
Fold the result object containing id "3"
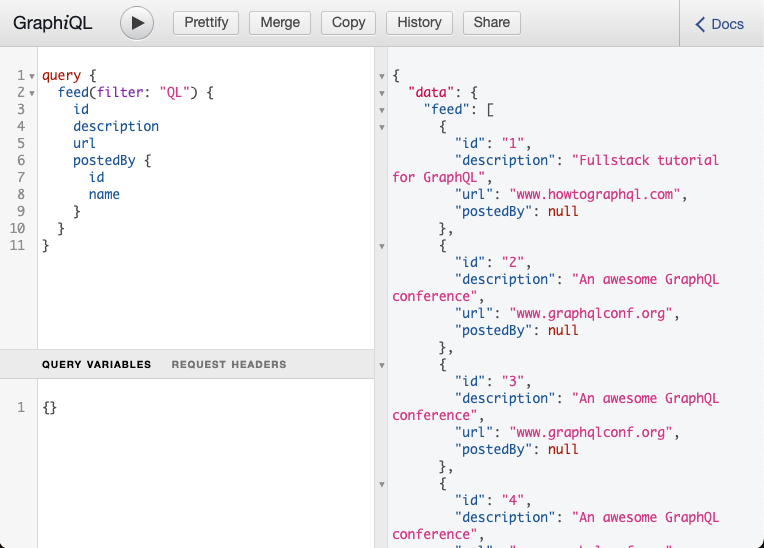(x=382, y=365)
